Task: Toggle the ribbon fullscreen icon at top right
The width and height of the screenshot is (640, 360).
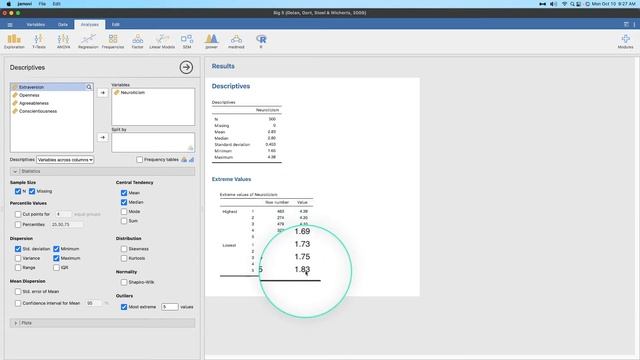Action: point(626,24)
